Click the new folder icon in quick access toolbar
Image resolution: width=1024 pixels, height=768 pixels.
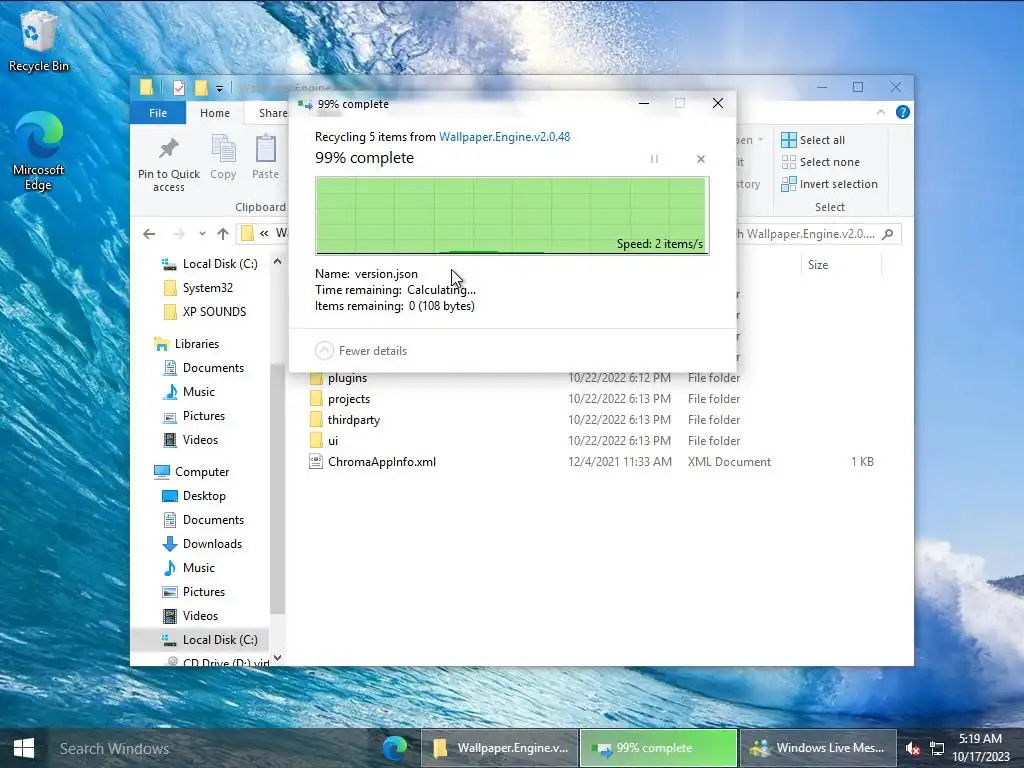tap(201, 88)
